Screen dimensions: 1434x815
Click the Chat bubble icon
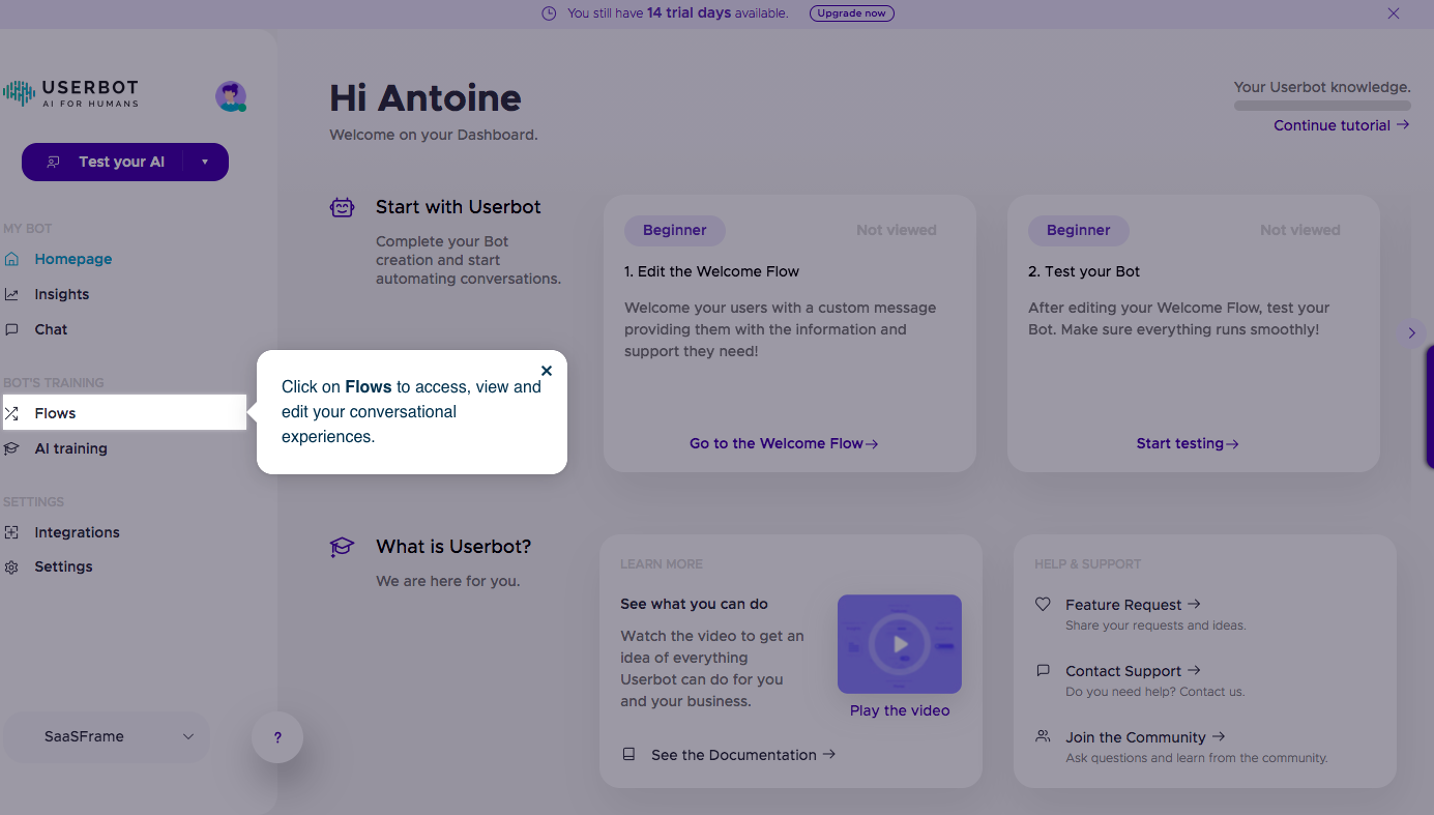click(x=12, y=329)
